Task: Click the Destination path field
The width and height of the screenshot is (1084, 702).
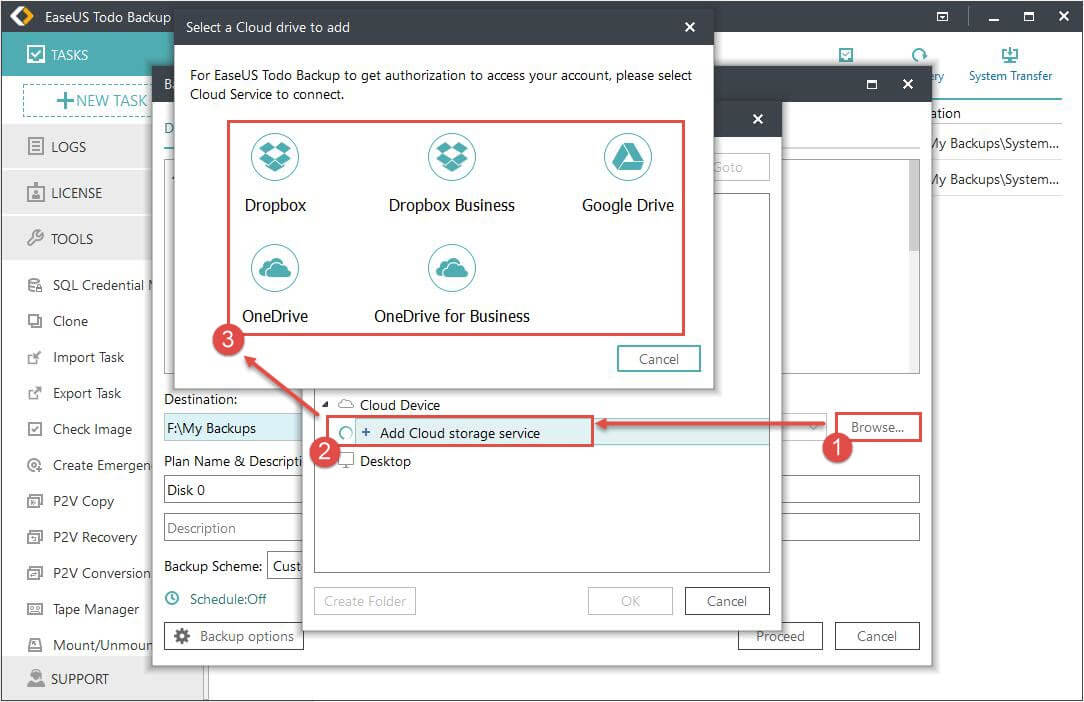Action: tap(233, 428)
